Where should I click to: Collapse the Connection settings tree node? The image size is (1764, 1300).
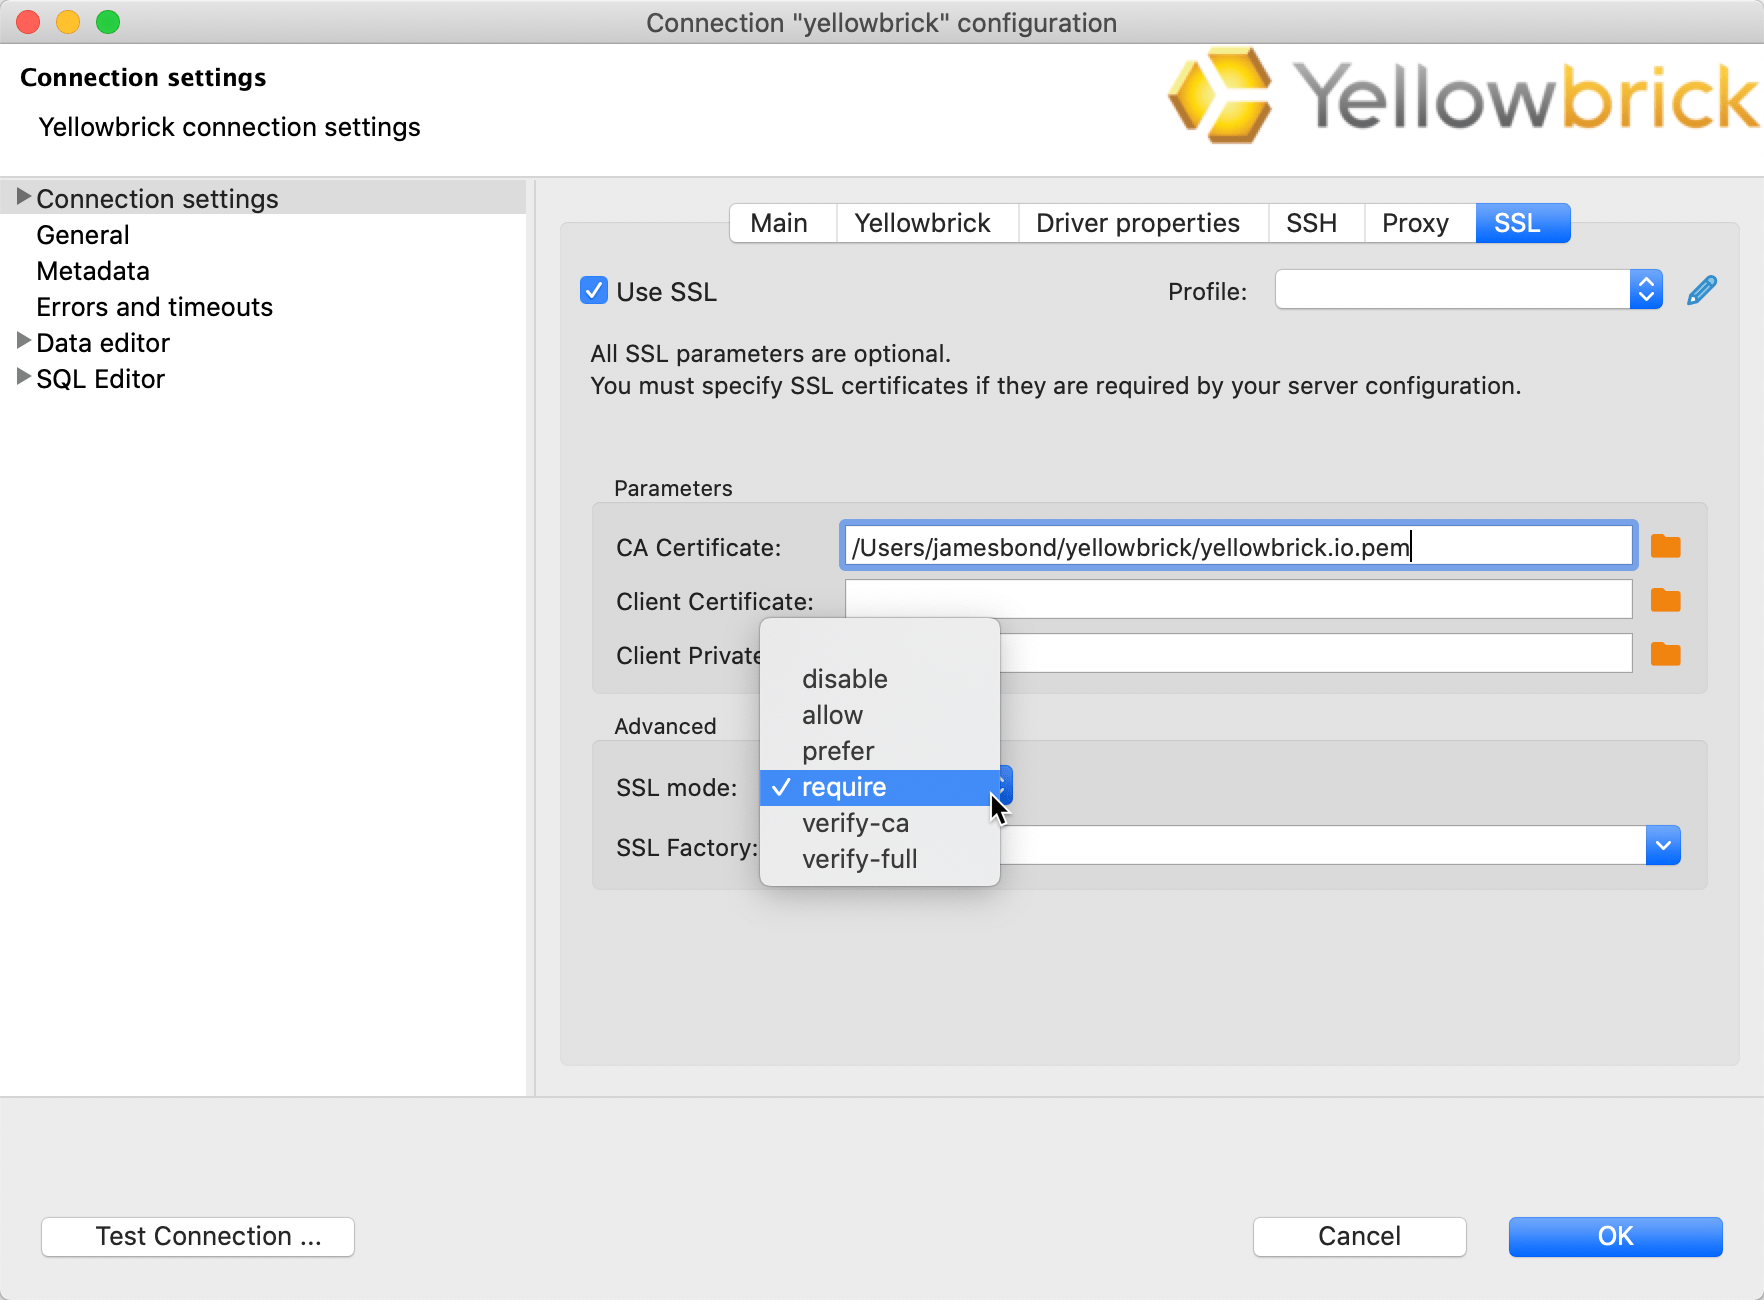[23, 196]
